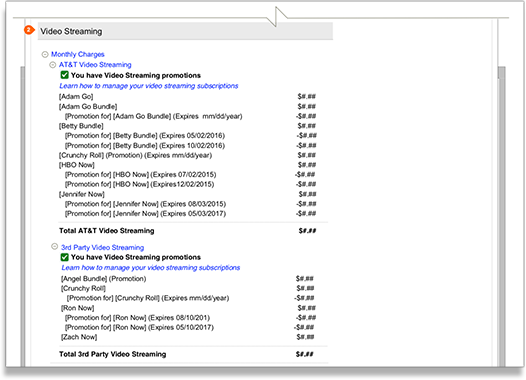Open manage subscriptions link under 3rd Party Video Streaming
This screenshot has height=380, width=526.
pos(151,268)
